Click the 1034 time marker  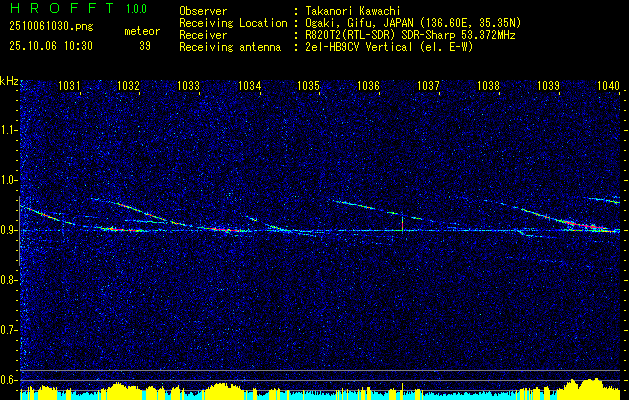pyautogui.click(x=250, y=85)
